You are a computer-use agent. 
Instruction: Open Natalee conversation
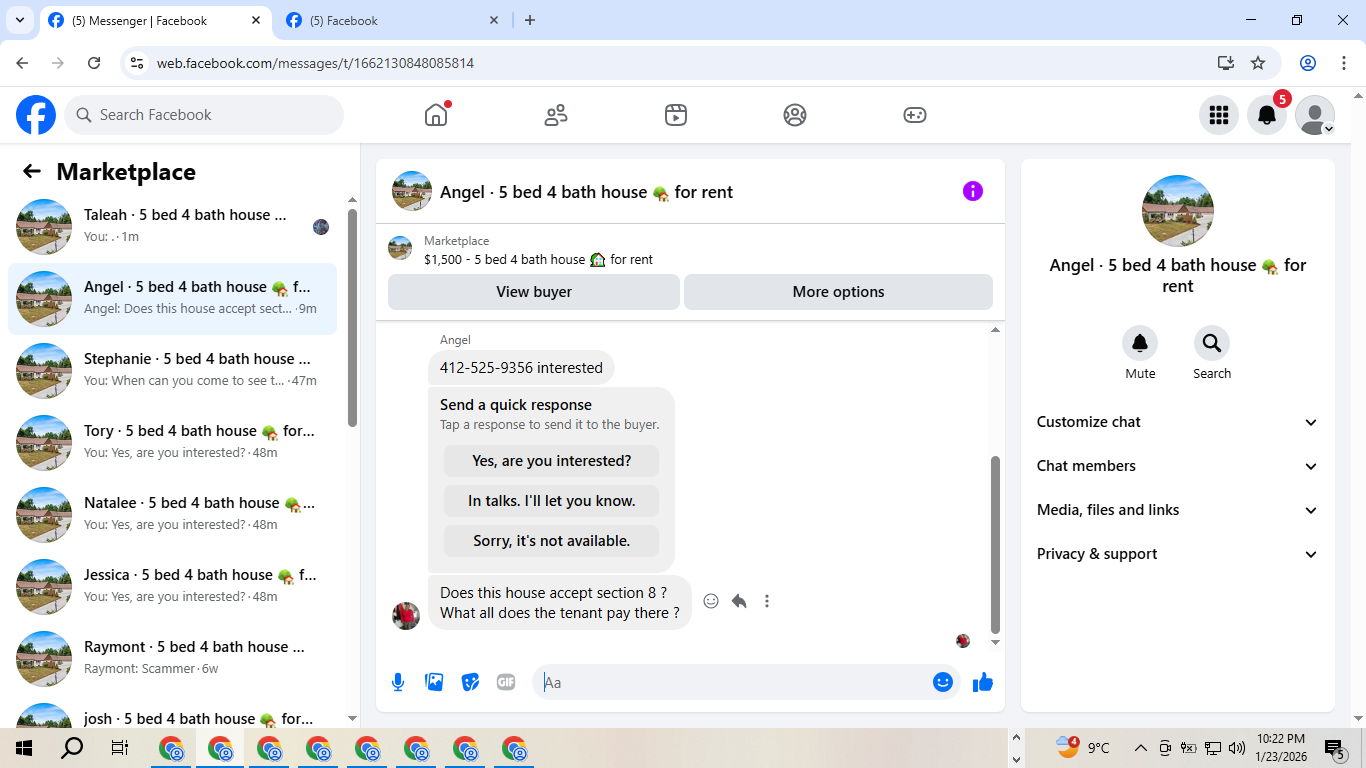pyautogui.click(x=172, y=514)
